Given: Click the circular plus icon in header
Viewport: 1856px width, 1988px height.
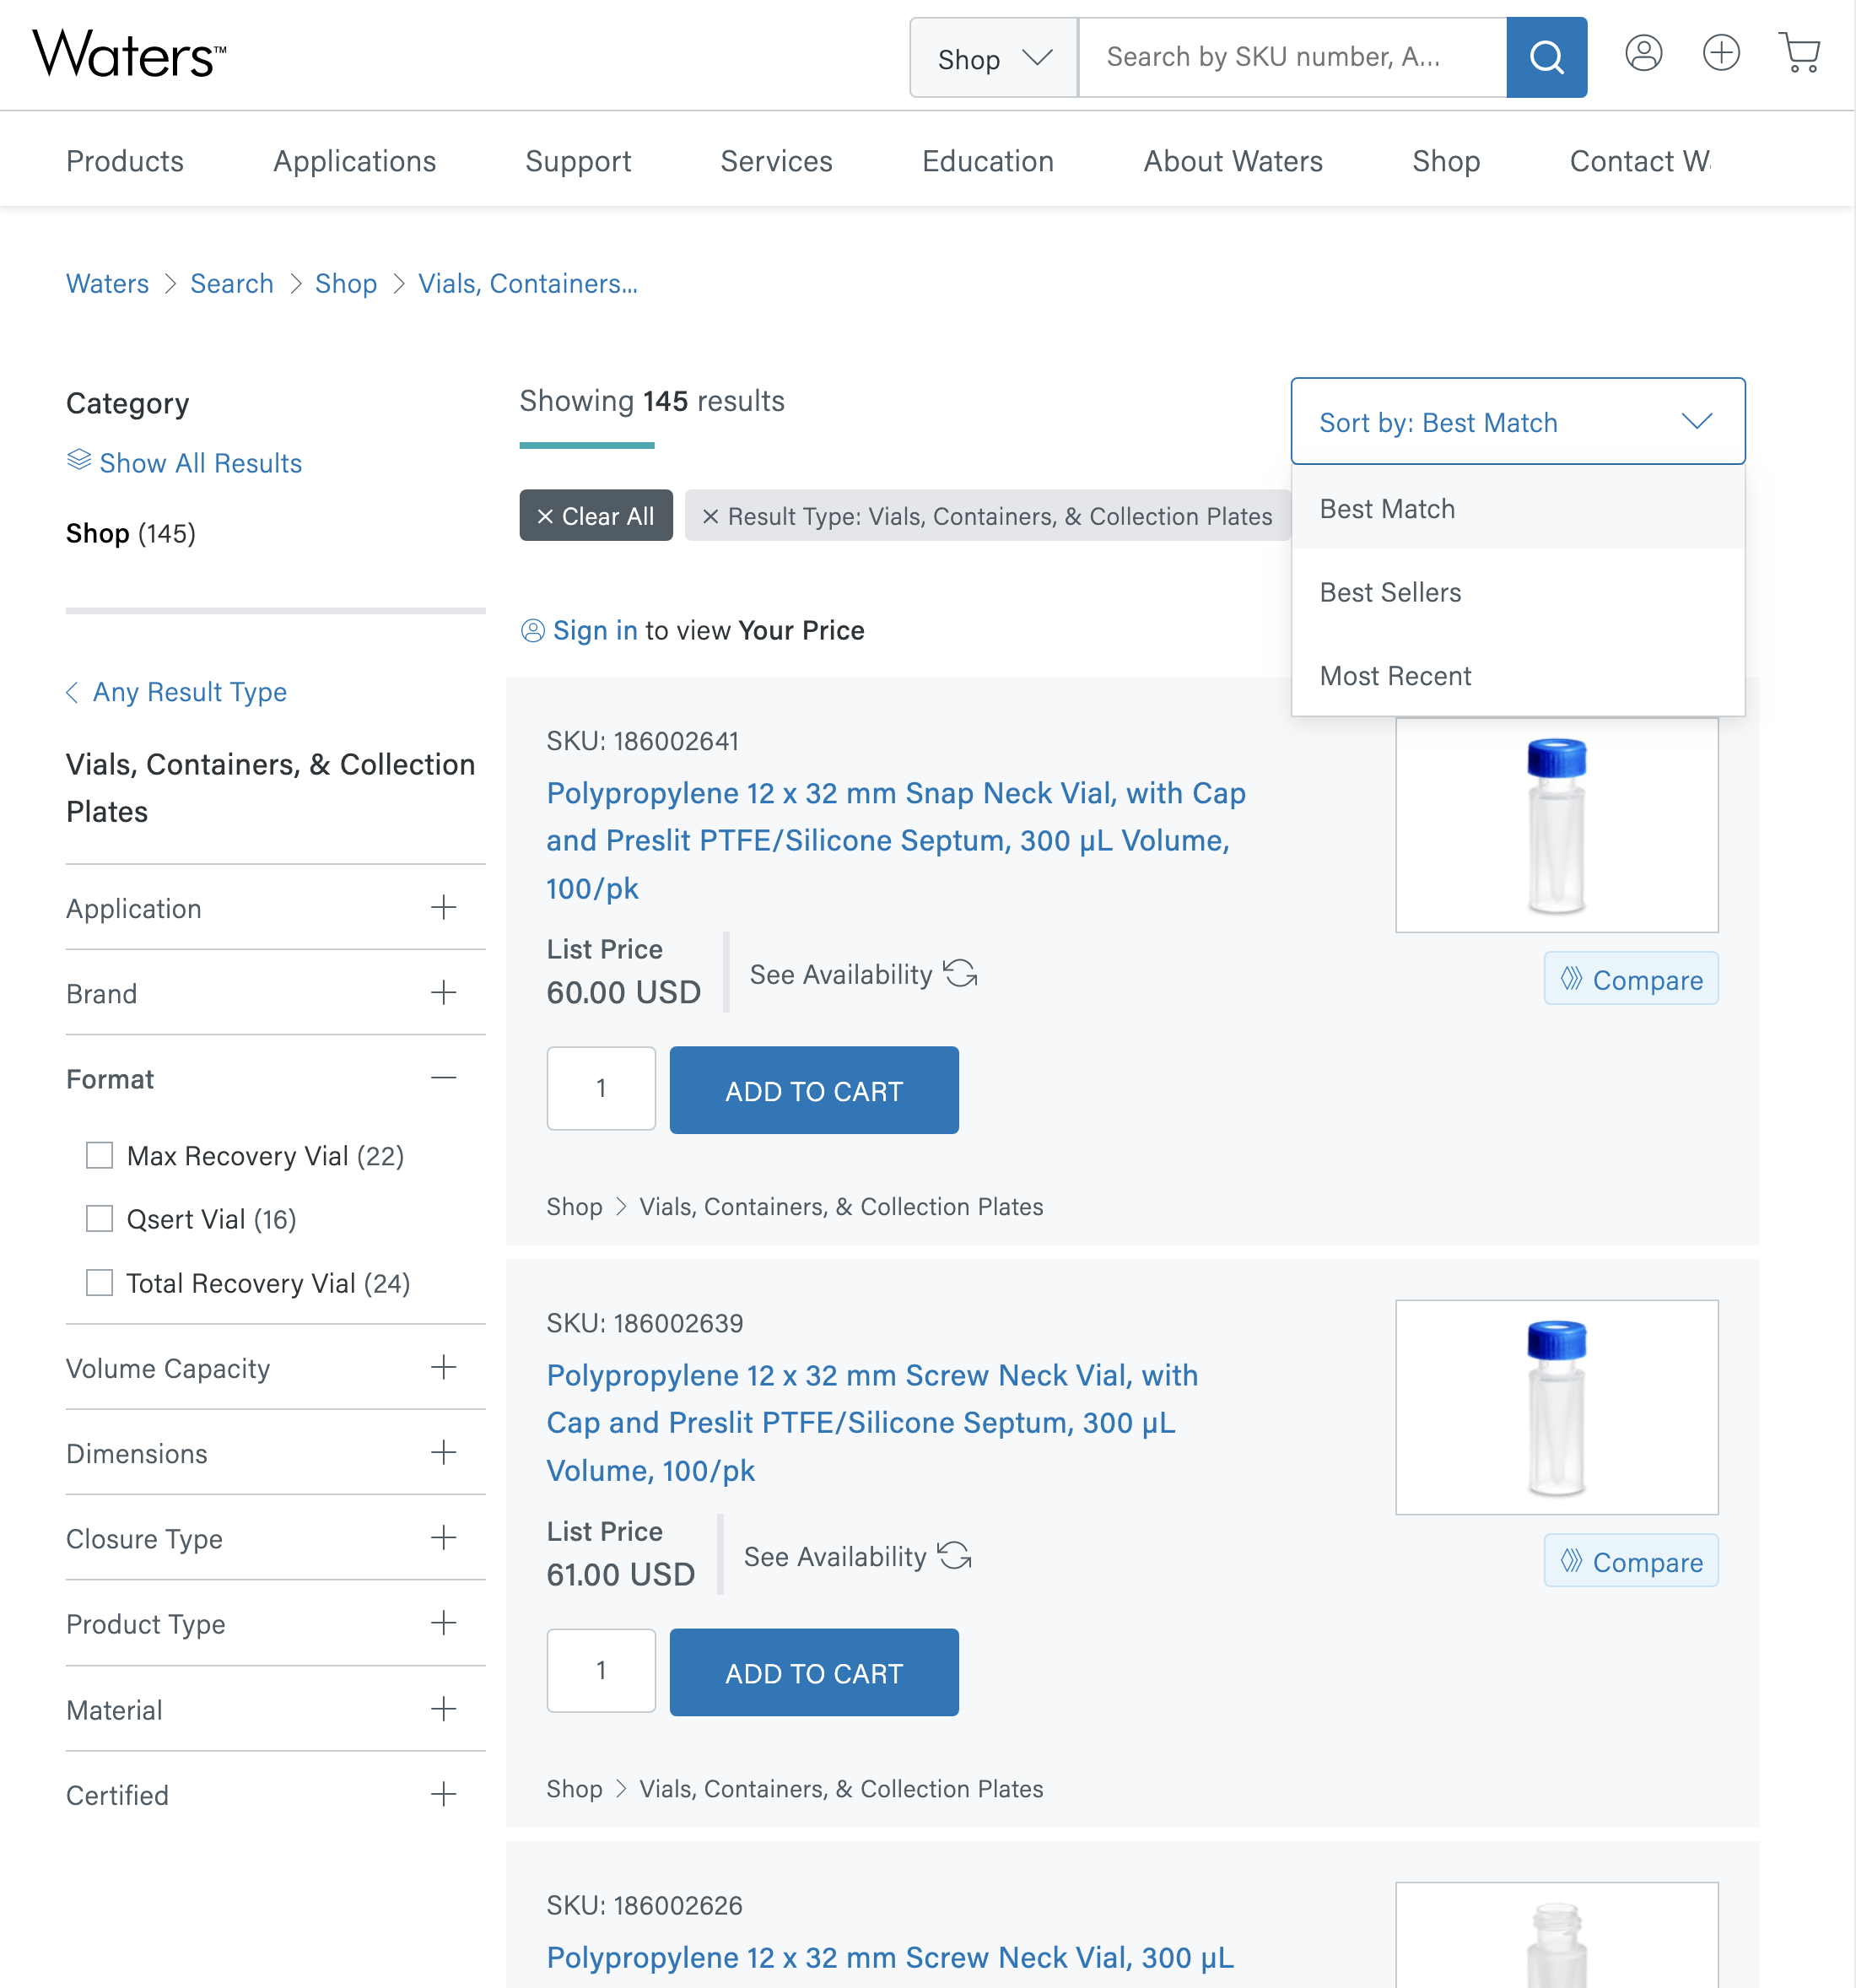Looking at the screenshot, I should point(1721,53).
